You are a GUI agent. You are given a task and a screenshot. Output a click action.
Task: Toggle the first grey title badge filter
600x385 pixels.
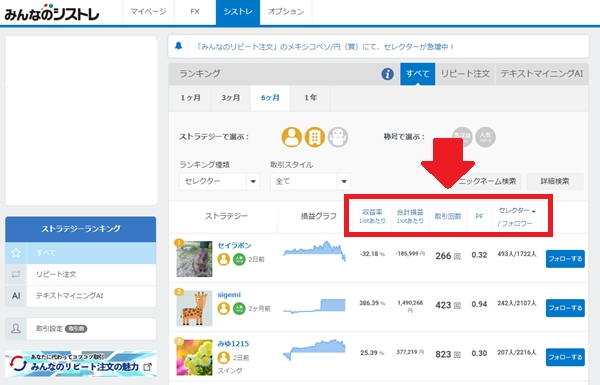tap(462, 137)
